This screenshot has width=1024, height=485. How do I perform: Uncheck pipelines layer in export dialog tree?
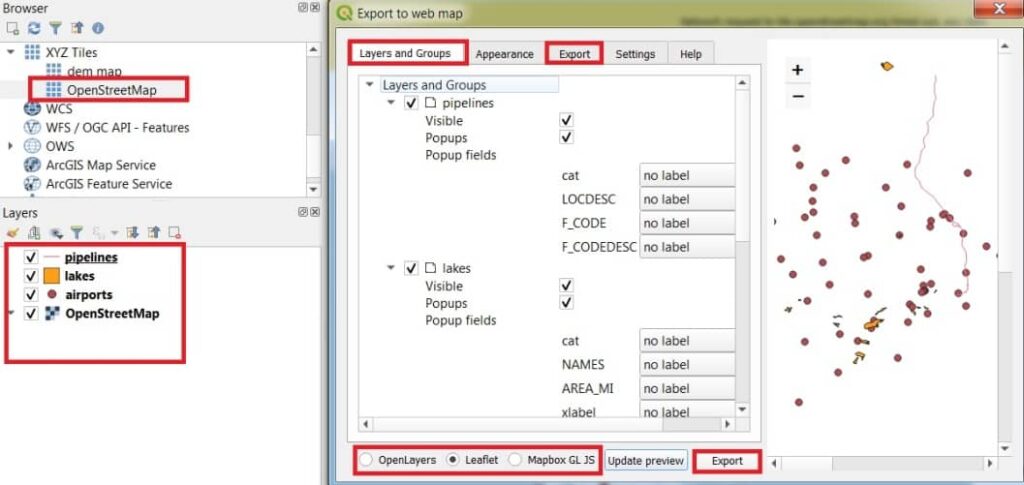tap(411, 103)
